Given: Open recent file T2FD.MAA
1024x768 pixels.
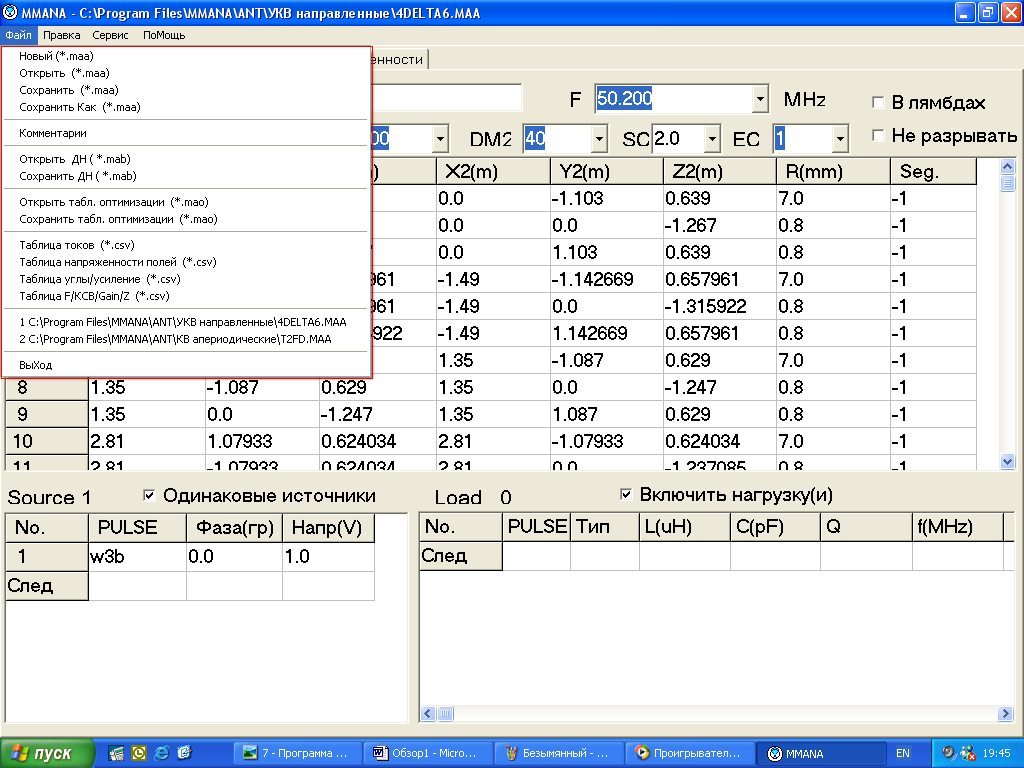Looking at the screenshot, I should (x=187, y=340).
